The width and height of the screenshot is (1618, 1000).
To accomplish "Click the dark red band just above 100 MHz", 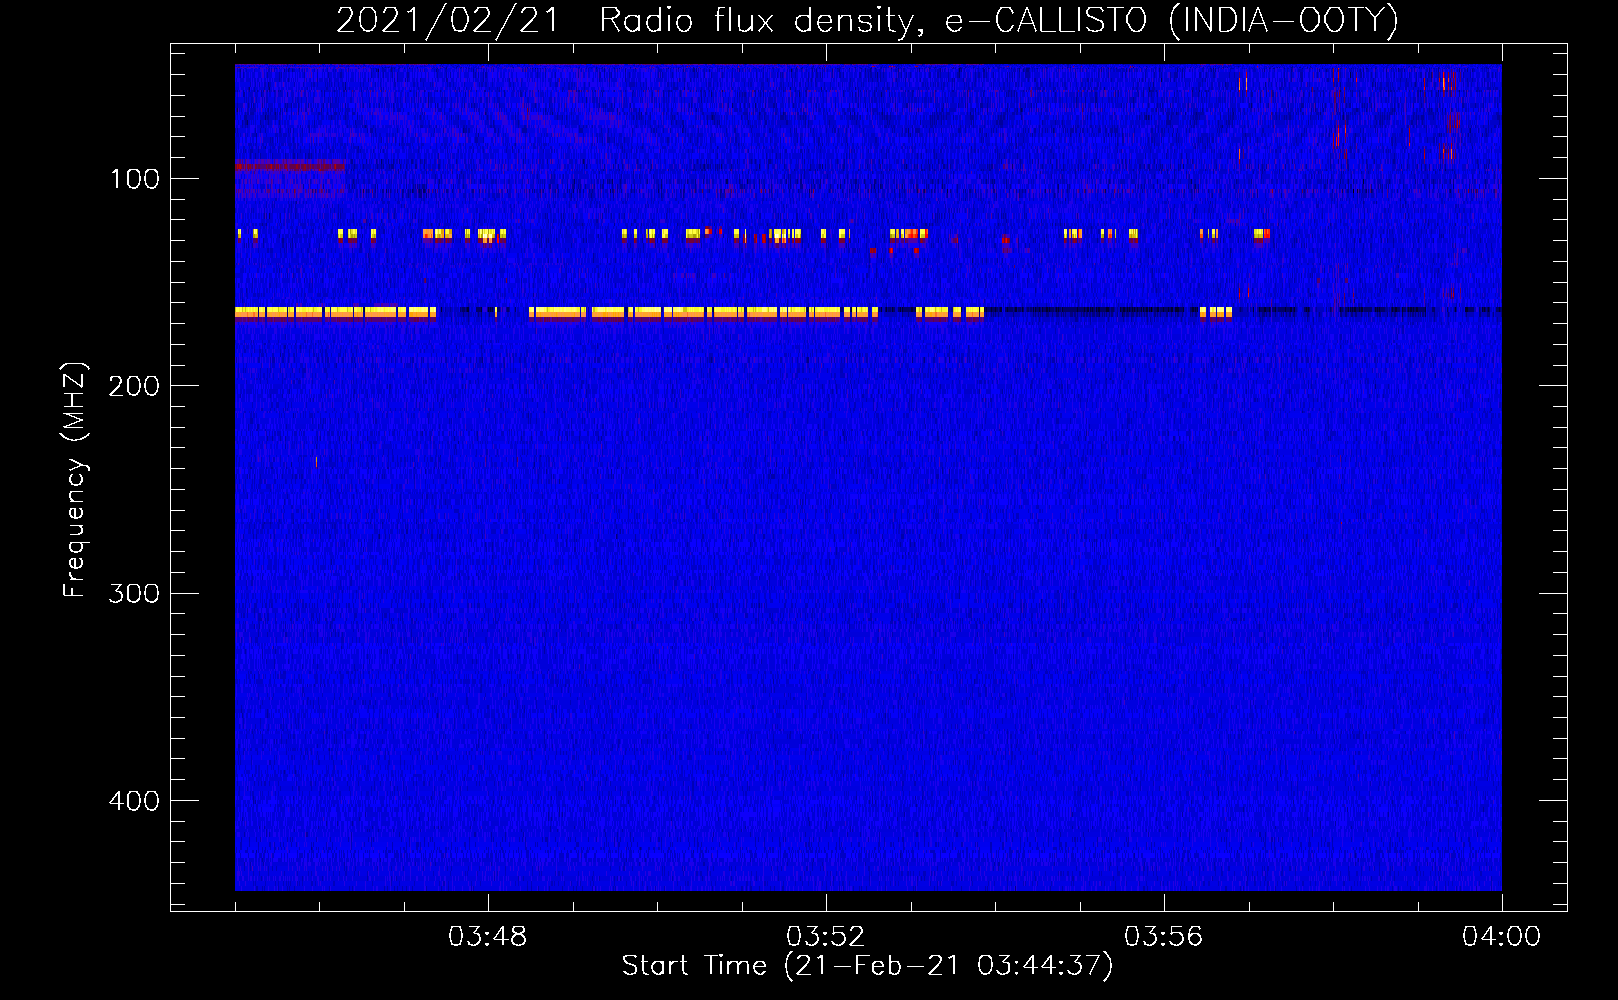I will [290, 166].
